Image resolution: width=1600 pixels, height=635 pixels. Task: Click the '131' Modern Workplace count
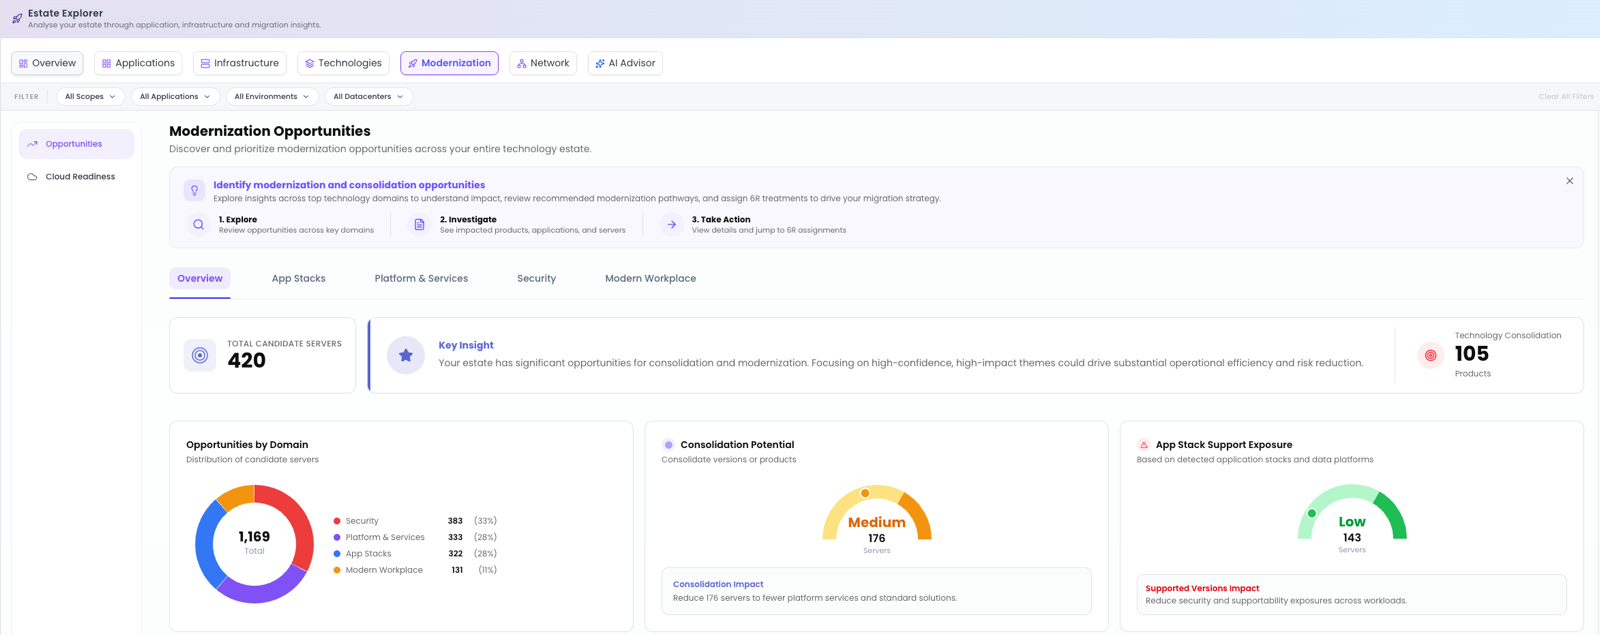(457, 570)
